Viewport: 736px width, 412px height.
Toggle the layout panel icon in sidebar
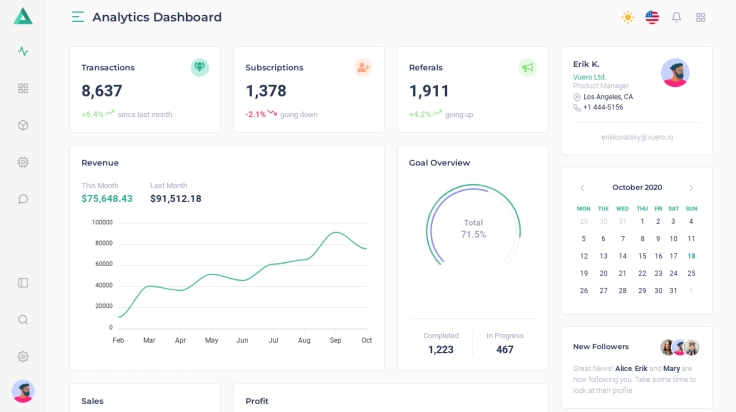[23, 283]
